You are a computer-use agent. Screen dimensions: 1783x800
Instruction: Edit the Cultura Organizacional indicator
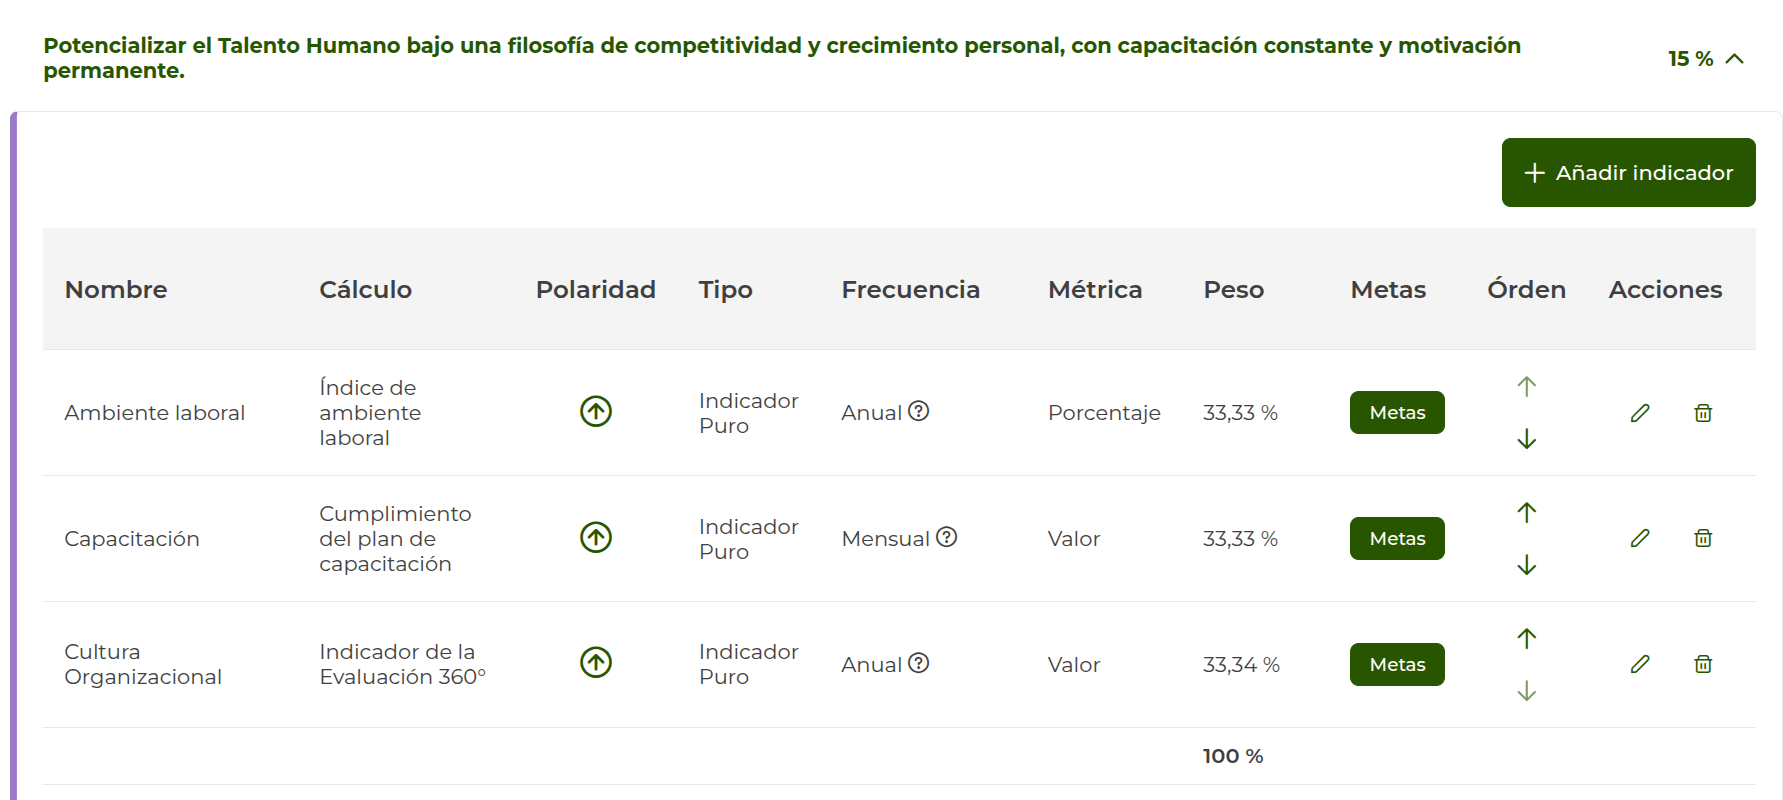click(x=1639, y=663)
